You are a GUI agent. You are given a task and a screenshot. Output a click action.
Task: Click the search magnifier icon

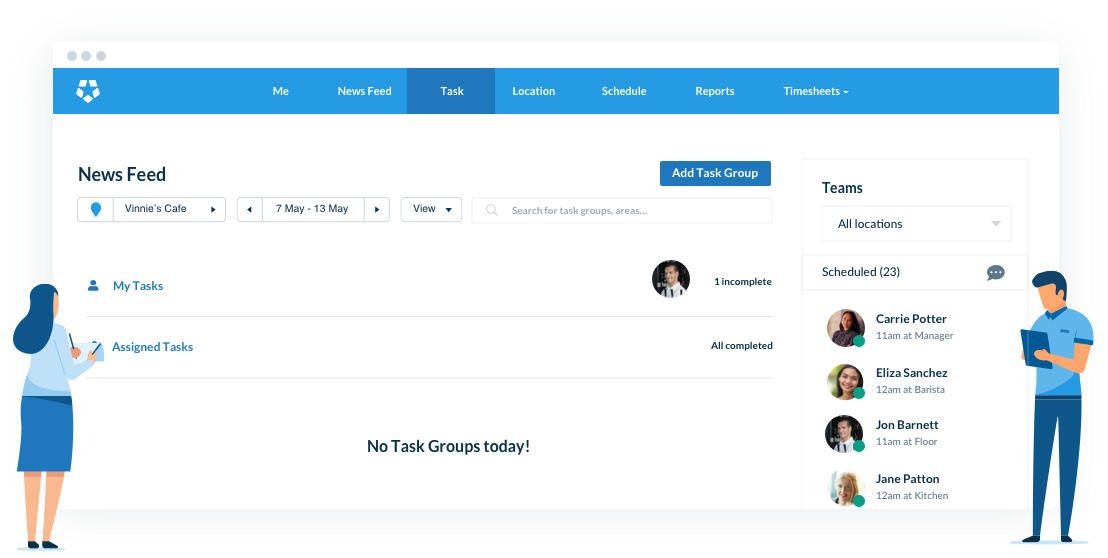click(492, 211)
